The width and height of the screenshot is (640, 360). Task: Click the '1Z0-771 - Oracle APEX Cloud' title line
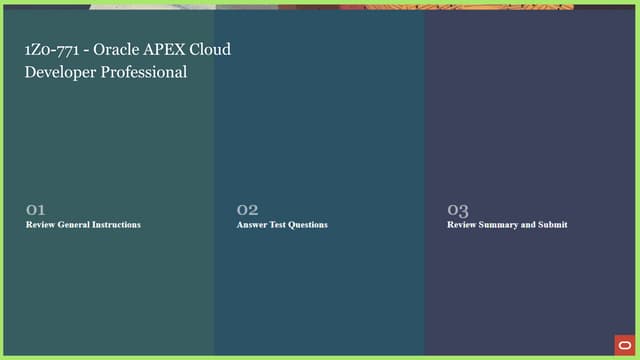[128, 49]
